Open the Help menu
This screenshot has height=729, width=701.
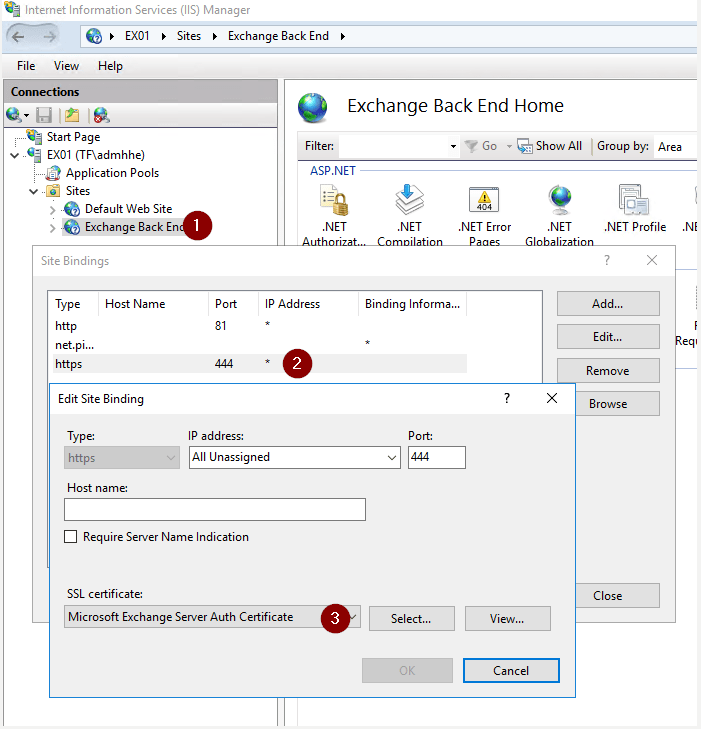(110, 66)
